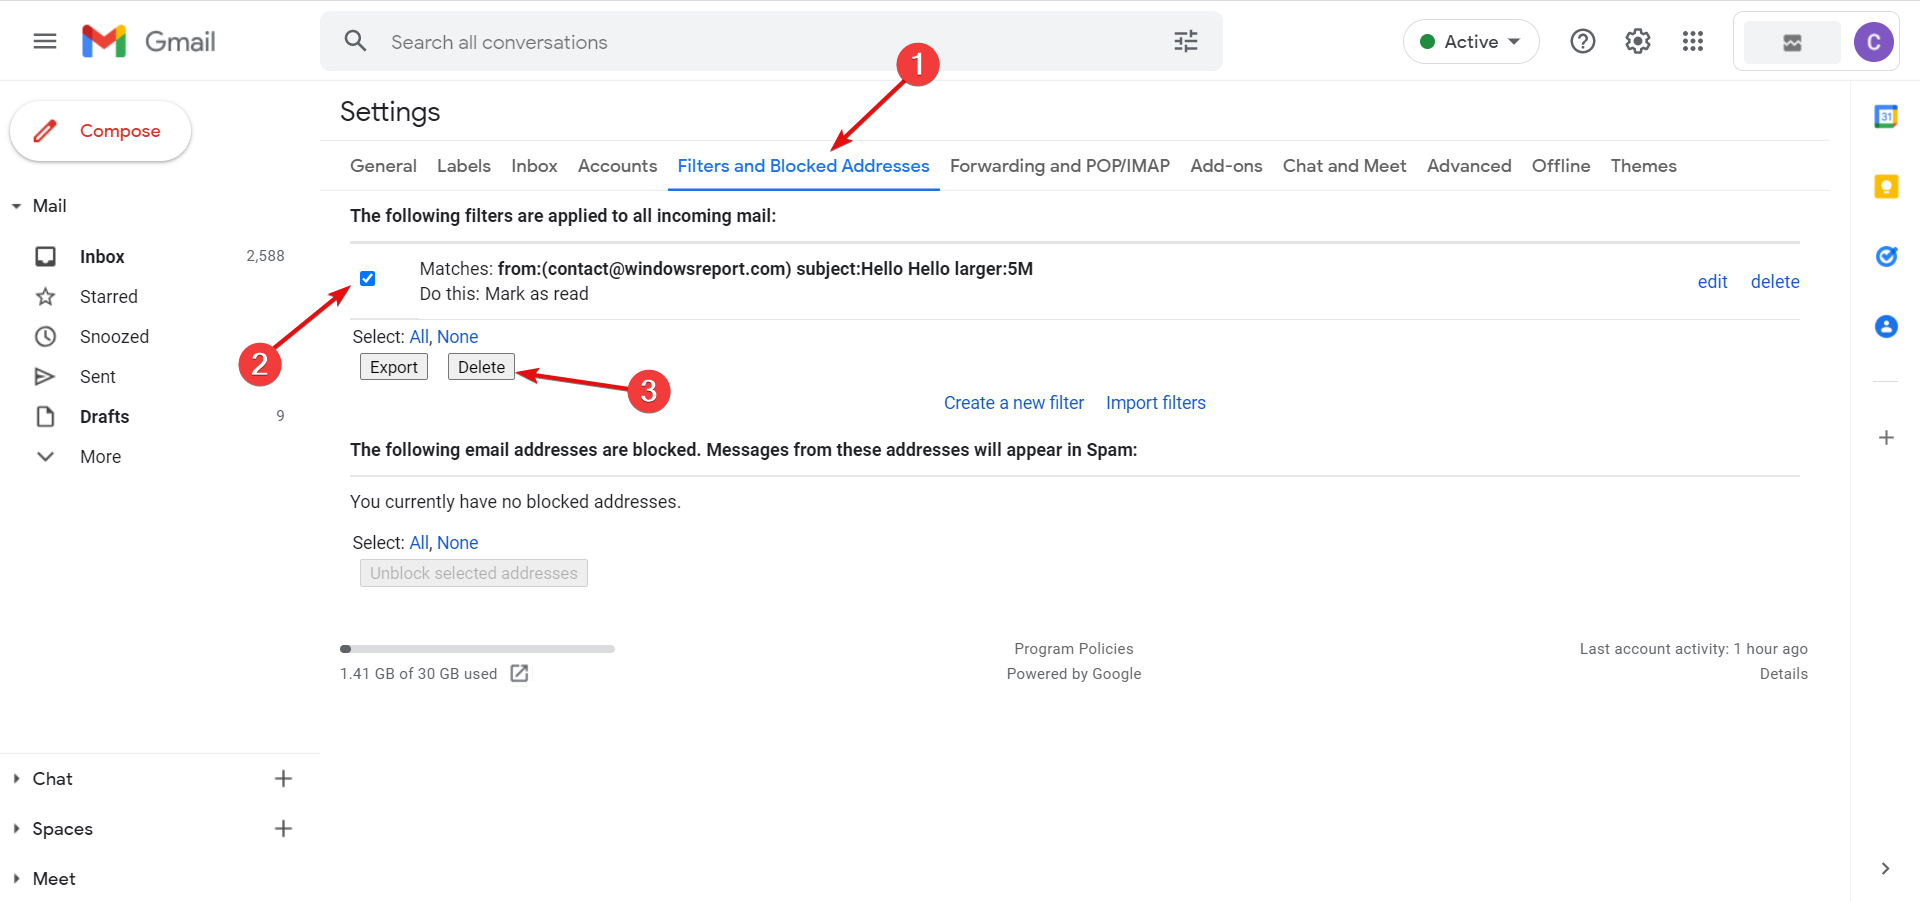The width and height of the screenshot is (1920, 902).
Task: Open Google Keep side panel icon
Action: tap(1886, 187)
